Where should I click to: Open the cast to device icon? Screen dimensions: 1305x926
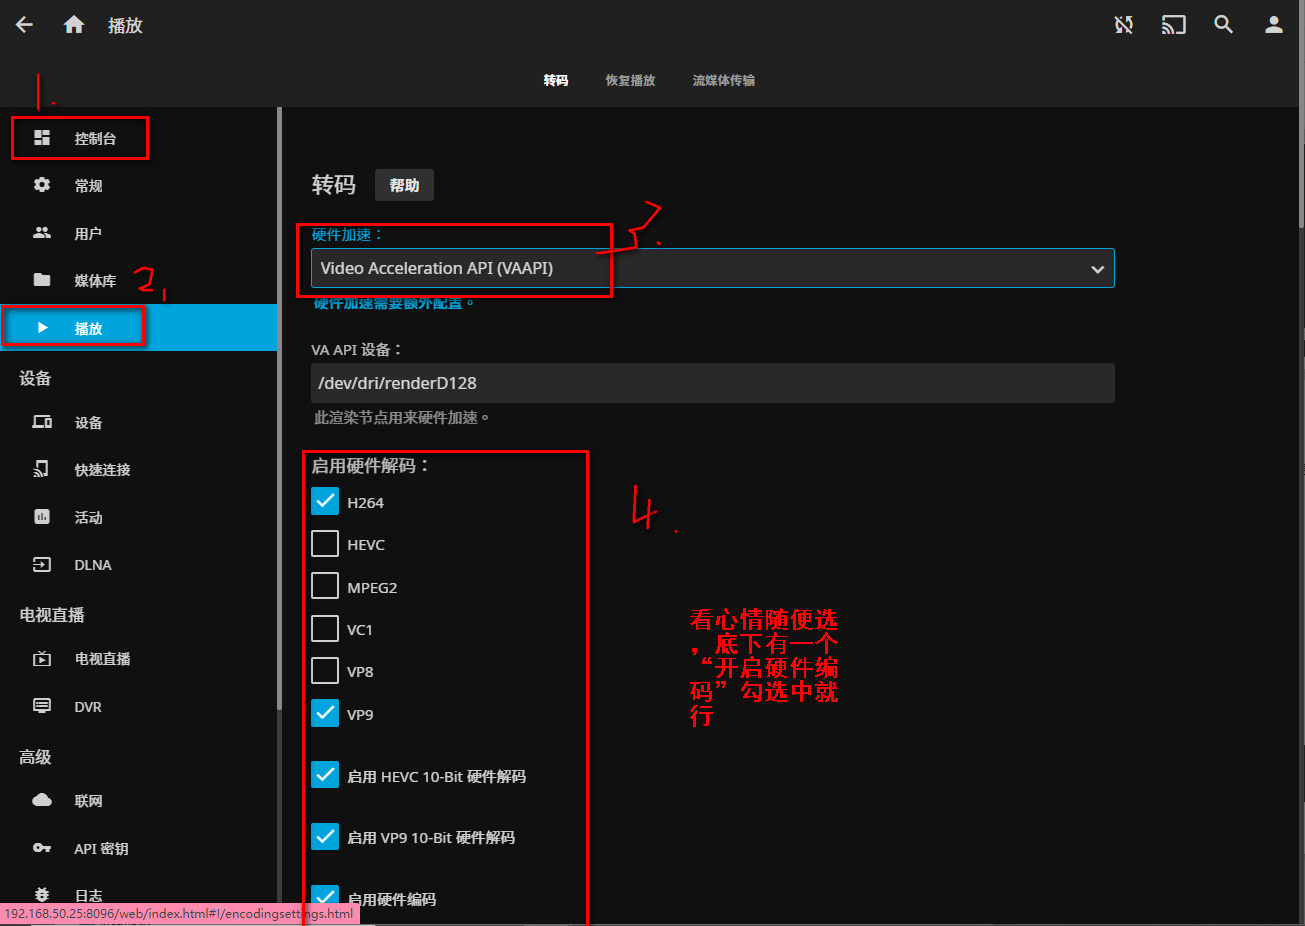click(1174, 25)
